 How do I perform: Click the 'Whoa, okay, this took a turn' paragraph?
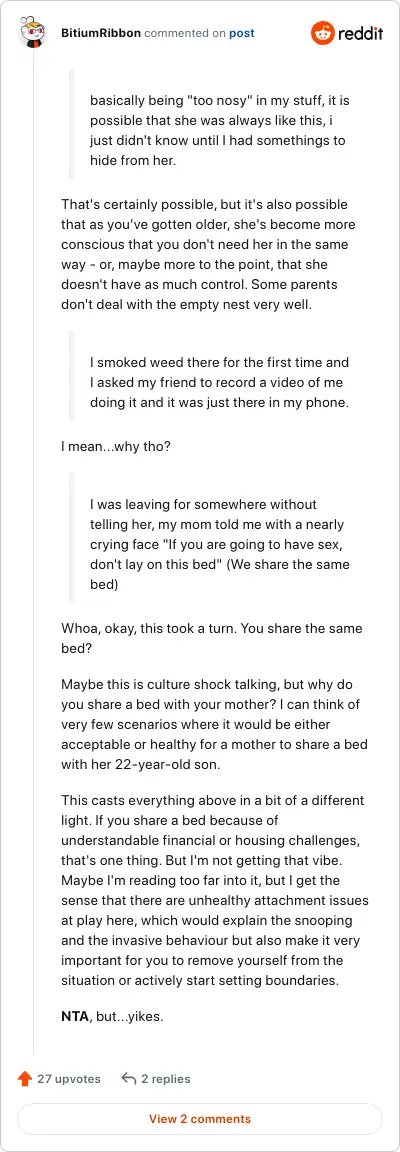212,639
